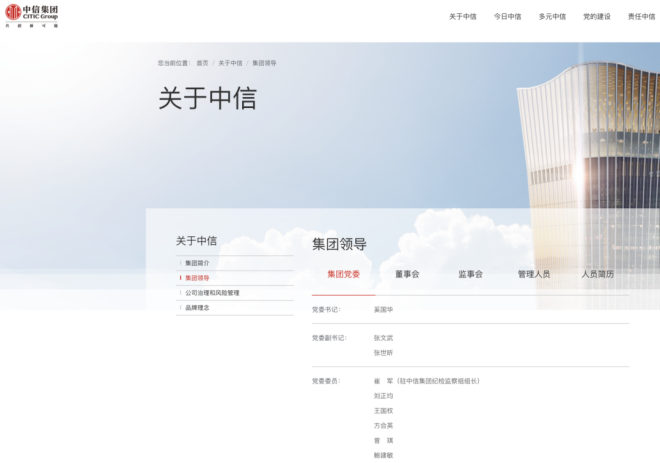Switch to the 监事会 tab
The image size is (660, 463).
[470, 274]
